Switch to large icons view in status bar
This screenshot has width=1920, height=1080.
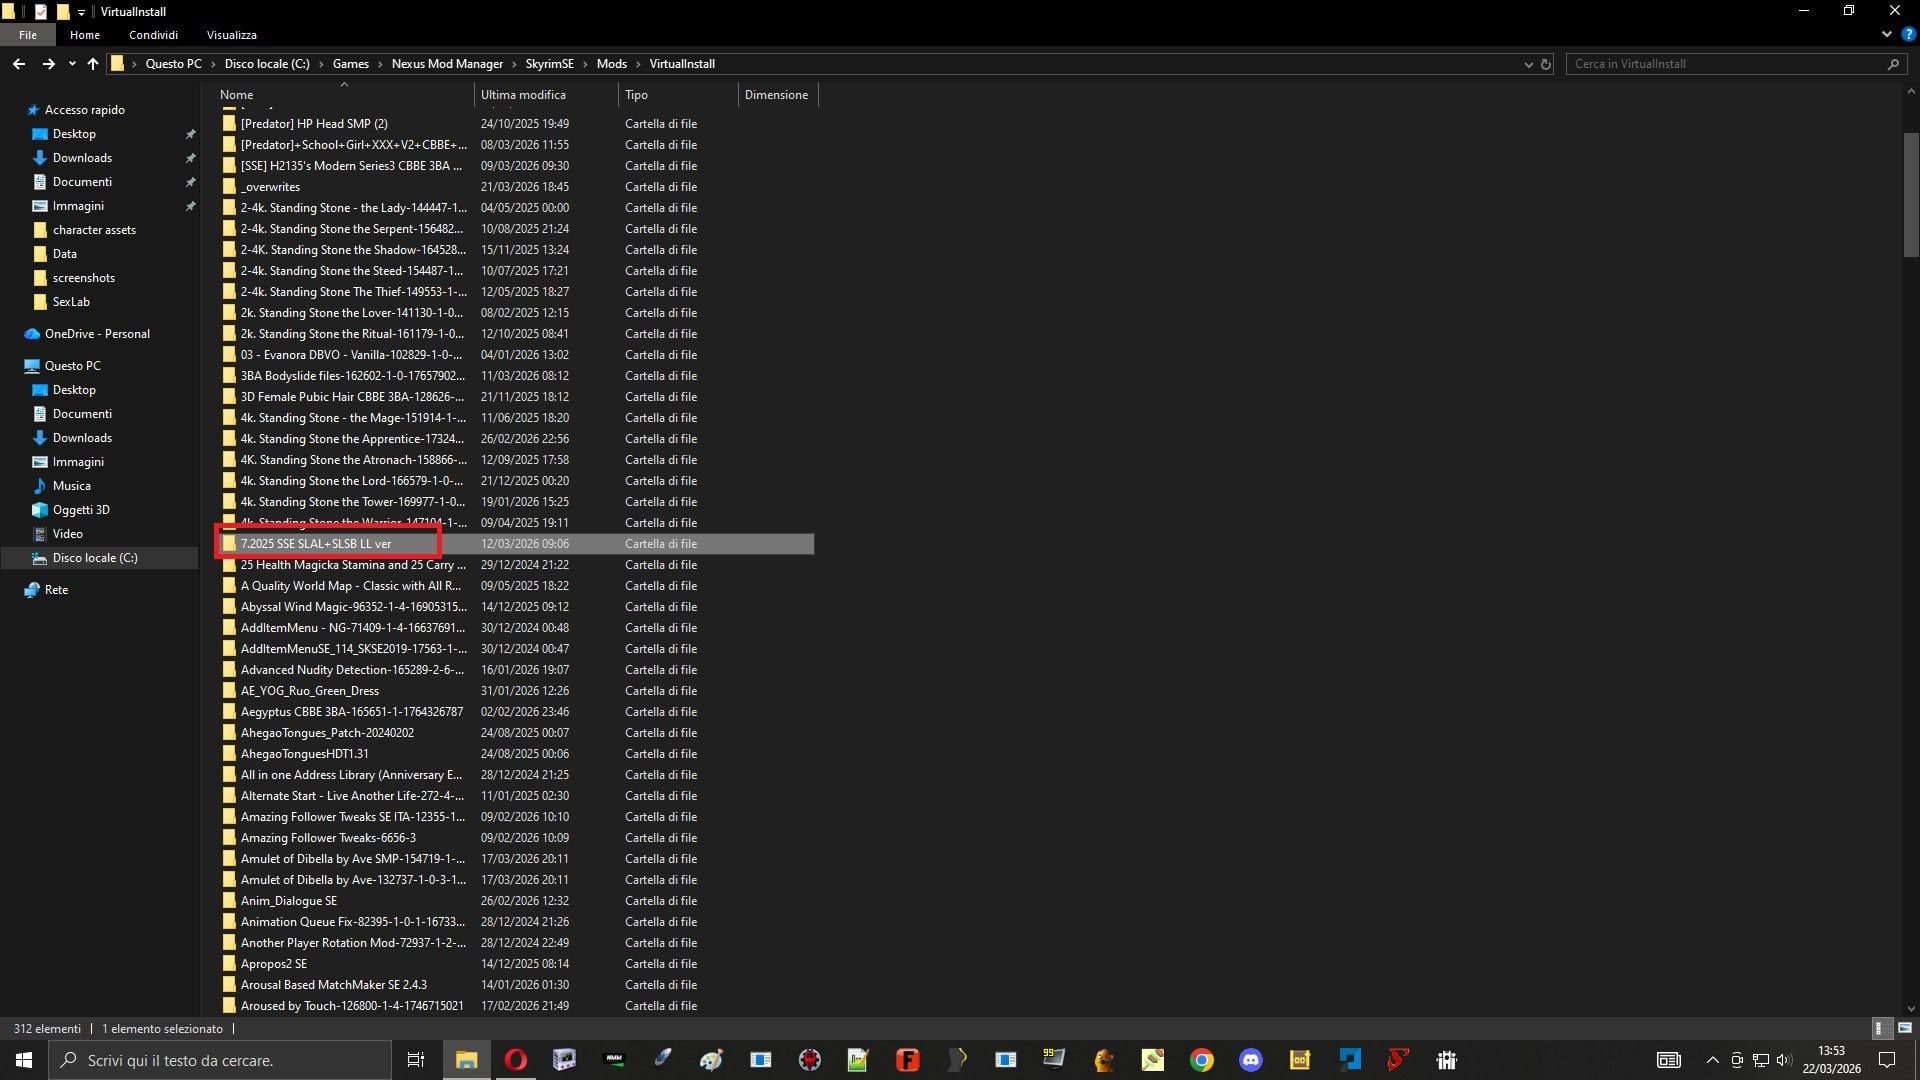point(1904,1028)
